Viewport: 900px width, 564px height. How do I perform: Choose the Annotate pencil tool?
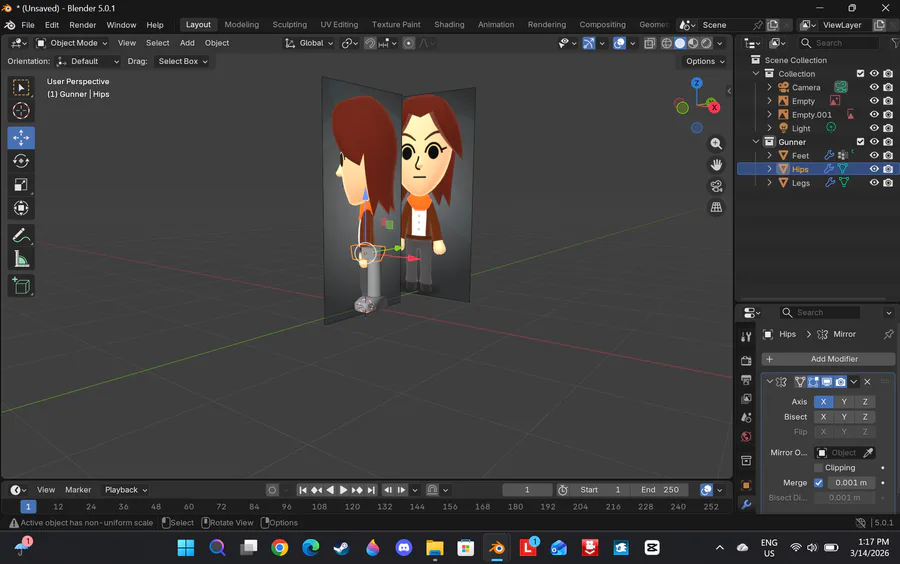(21, 236)
